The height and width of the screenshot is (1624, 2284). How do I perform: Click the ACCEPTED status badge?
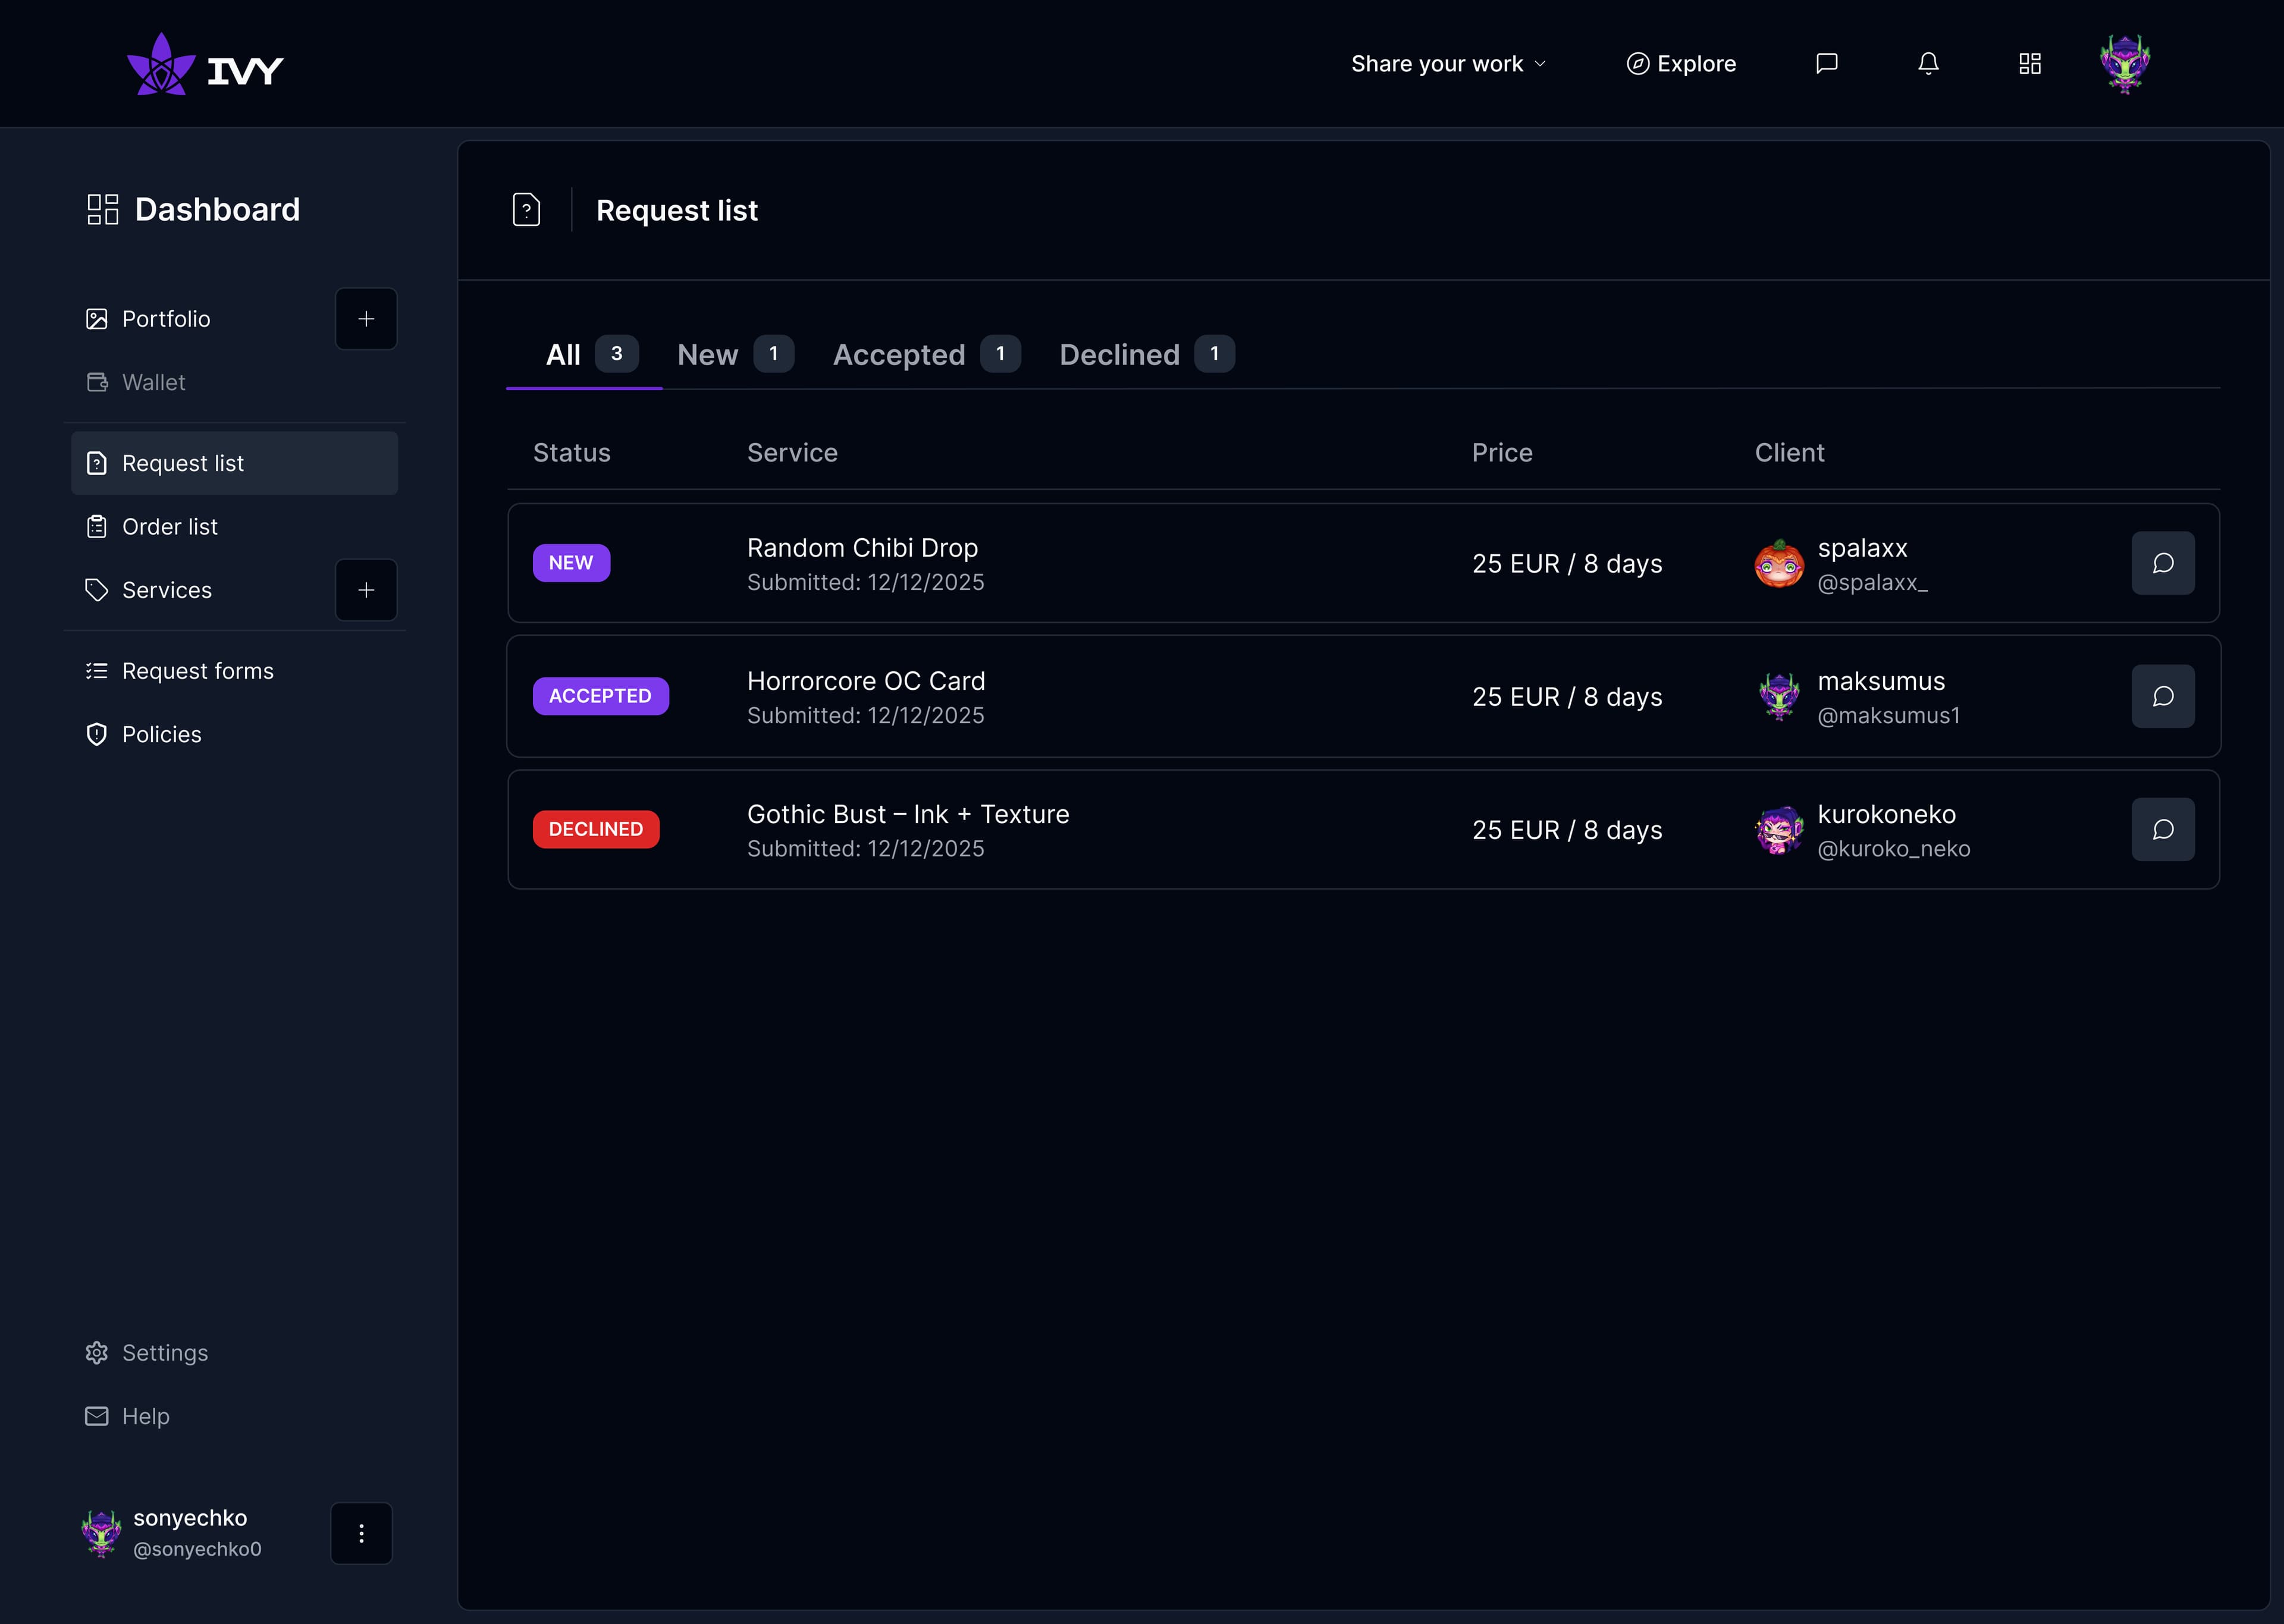pyautogui.click(x=600, y=696)
